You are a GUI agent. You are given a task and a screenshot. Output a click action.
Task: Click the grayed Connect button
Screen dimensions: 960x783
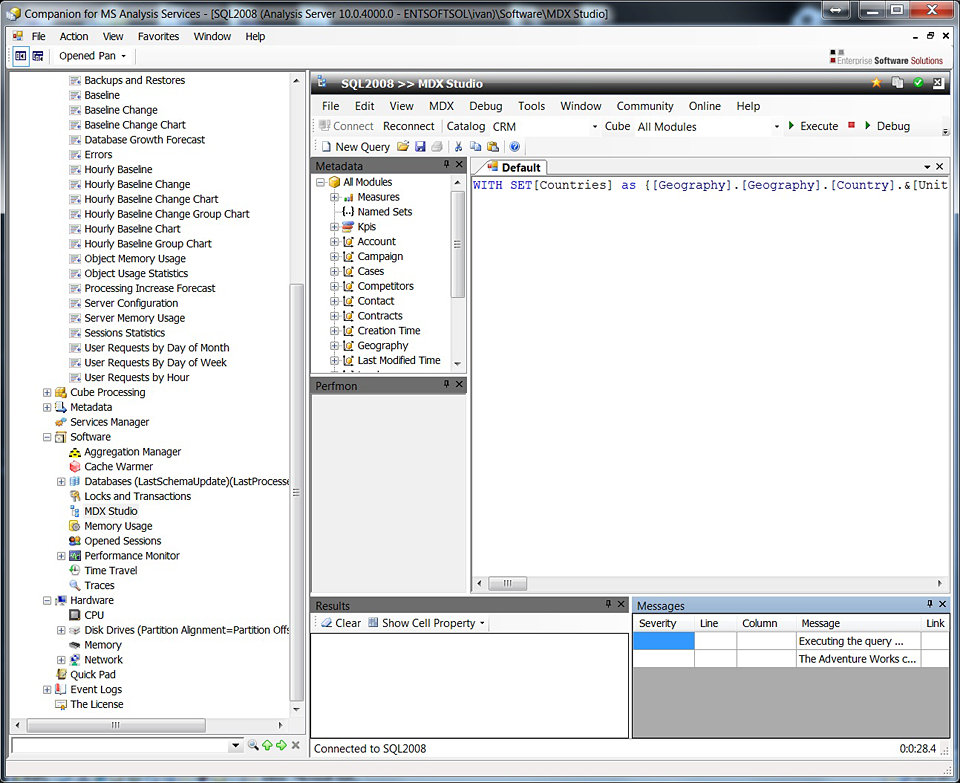click(x=346, y=126)
